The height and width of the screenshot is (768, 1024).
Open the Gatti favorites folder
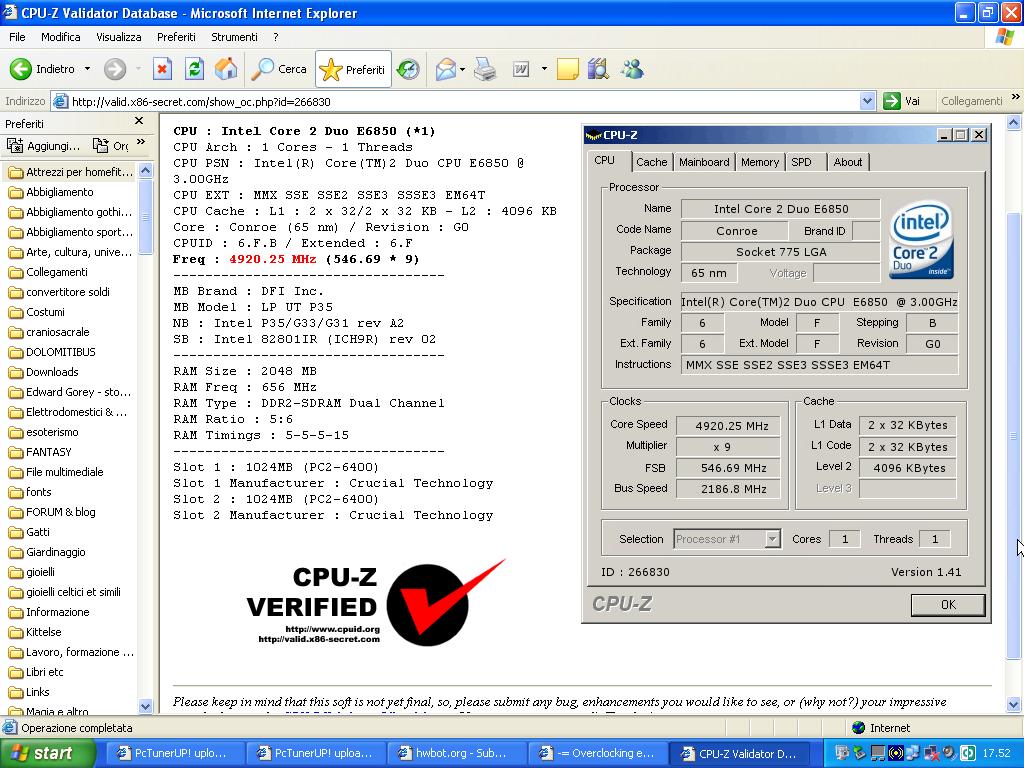(x=29, y=532)
